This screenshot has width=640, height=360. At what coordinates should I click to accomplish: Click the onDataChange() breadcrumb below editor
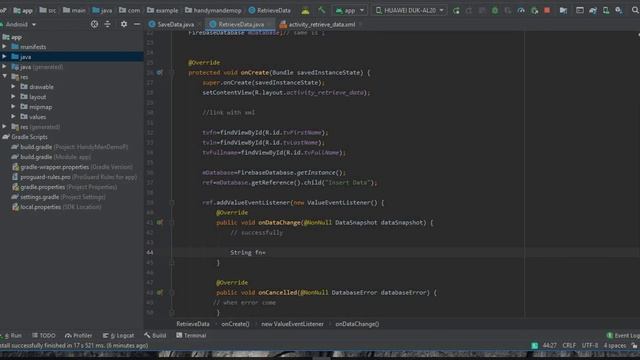(x=357, y=324)
